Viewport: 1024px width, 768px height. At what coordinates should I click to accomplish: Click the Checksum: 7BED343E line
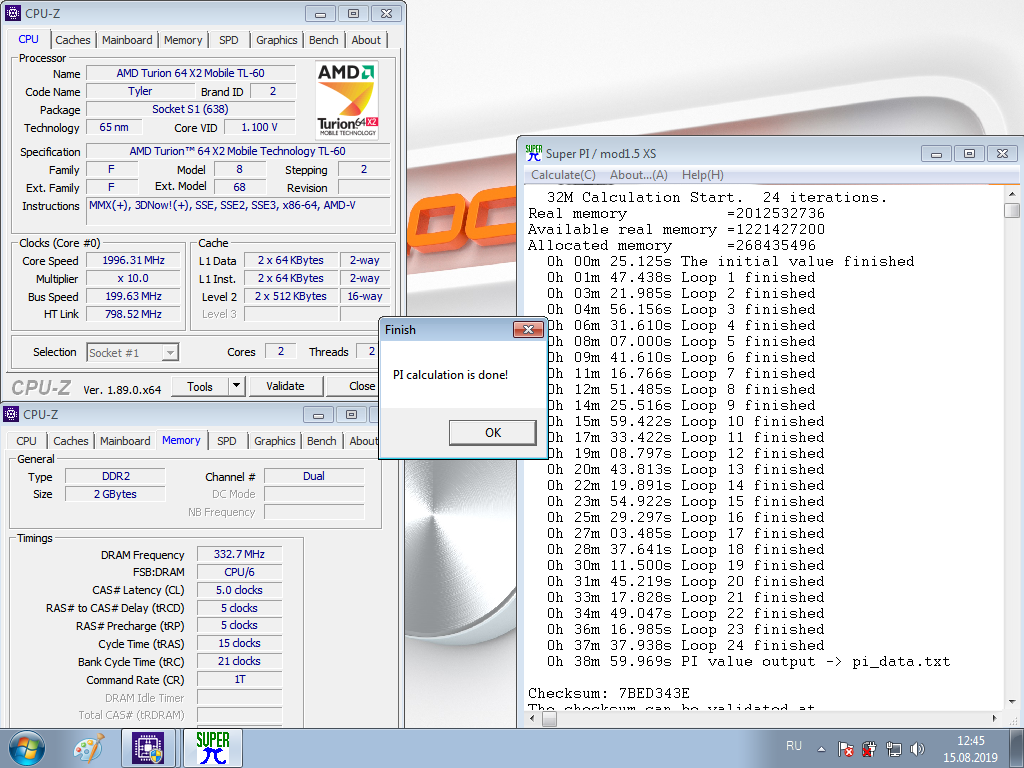coord(609,693)
